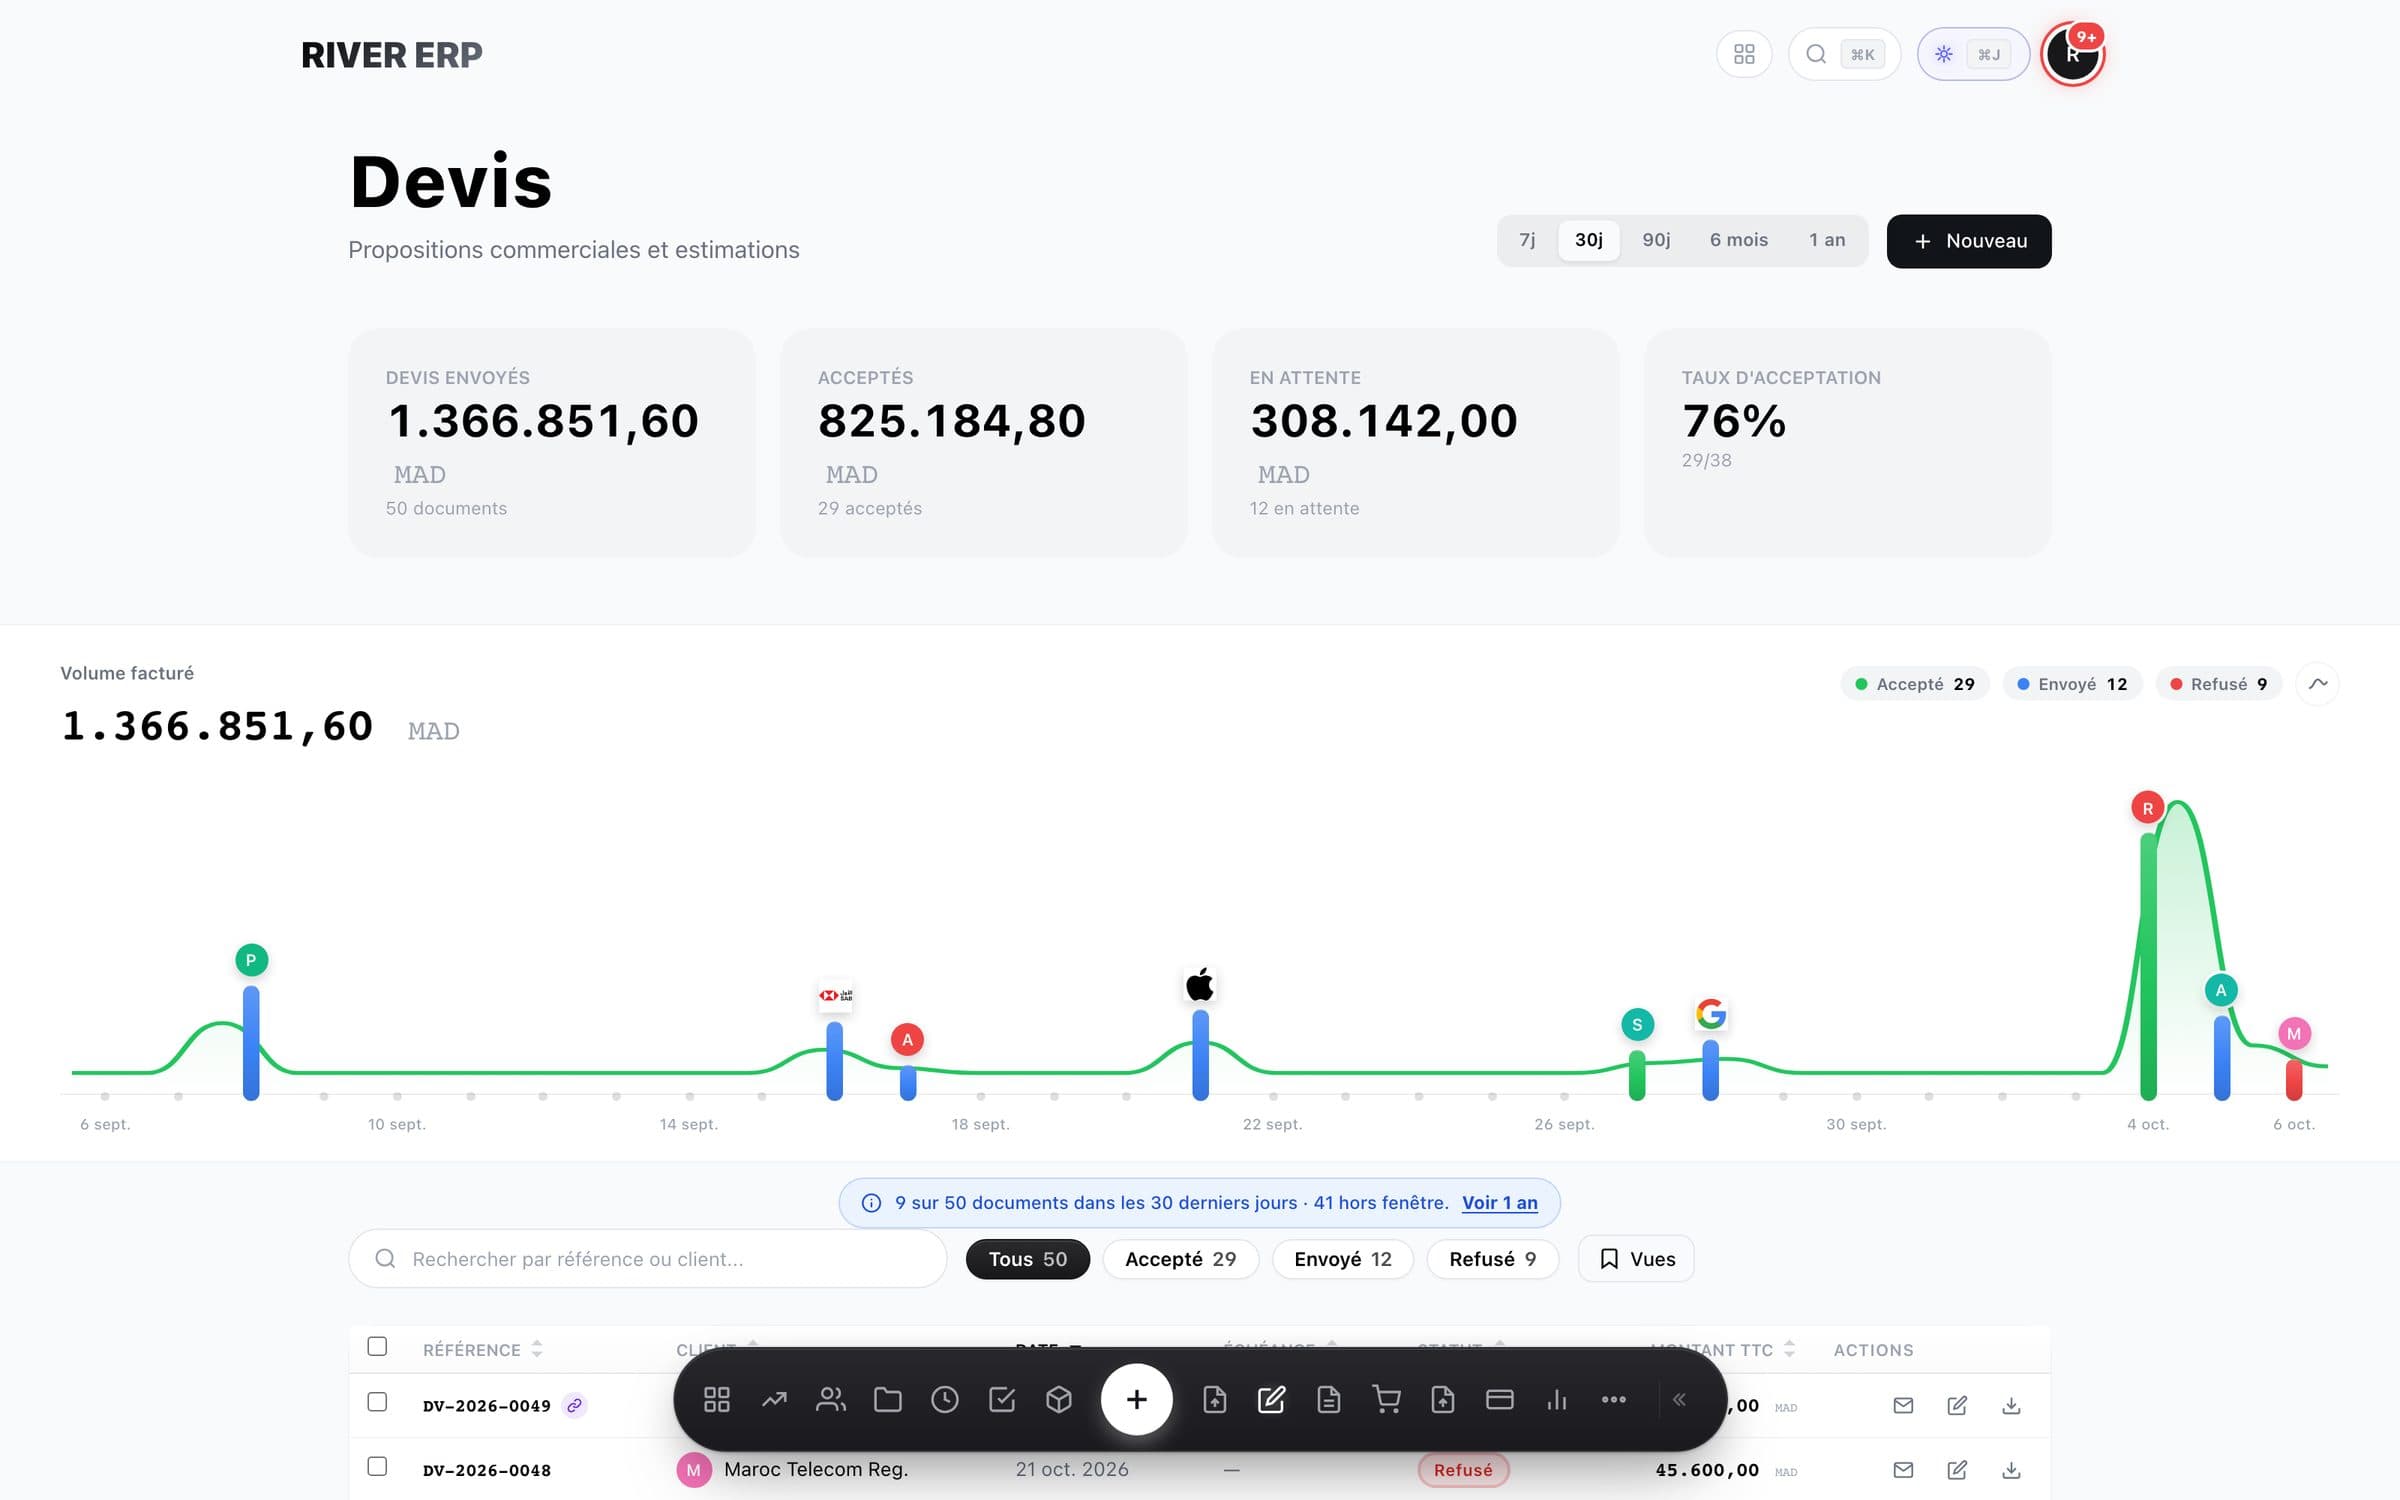Open the checkbox tasks icon in the dock
This screenshot has height=1500, width=2400.
(1002, 1399)
